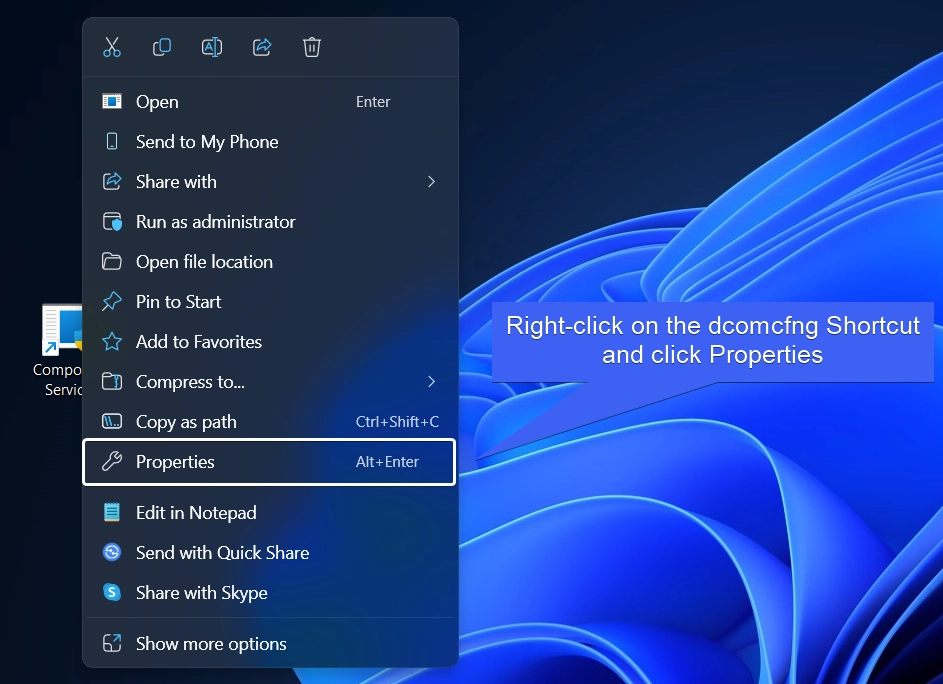The width and height of the screenshot is (943, 684).
Task: Select Edit in Notepad
Action: coord(270,513)
